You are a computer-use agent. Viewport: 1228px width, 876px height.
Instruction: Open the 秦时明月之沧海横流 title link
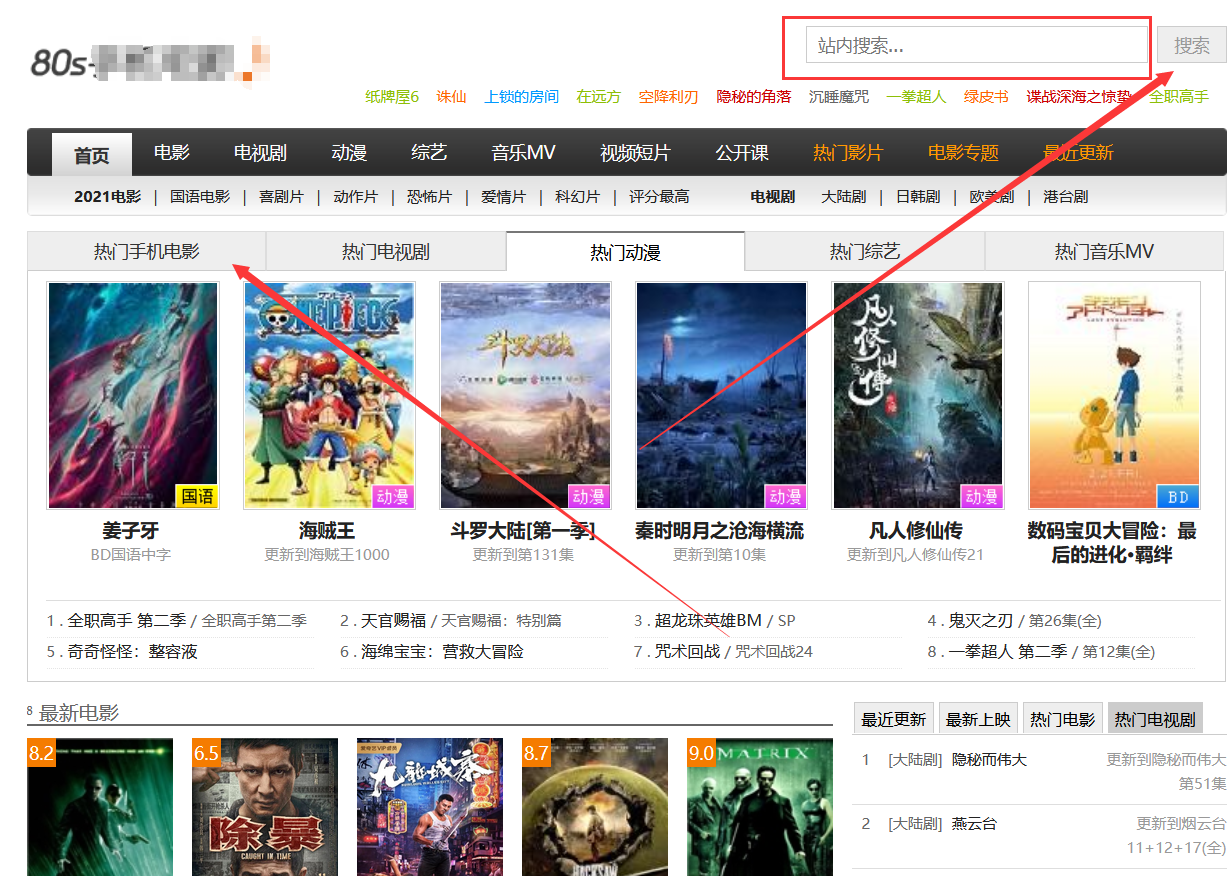pyautogui.click(x=719, y=530)
